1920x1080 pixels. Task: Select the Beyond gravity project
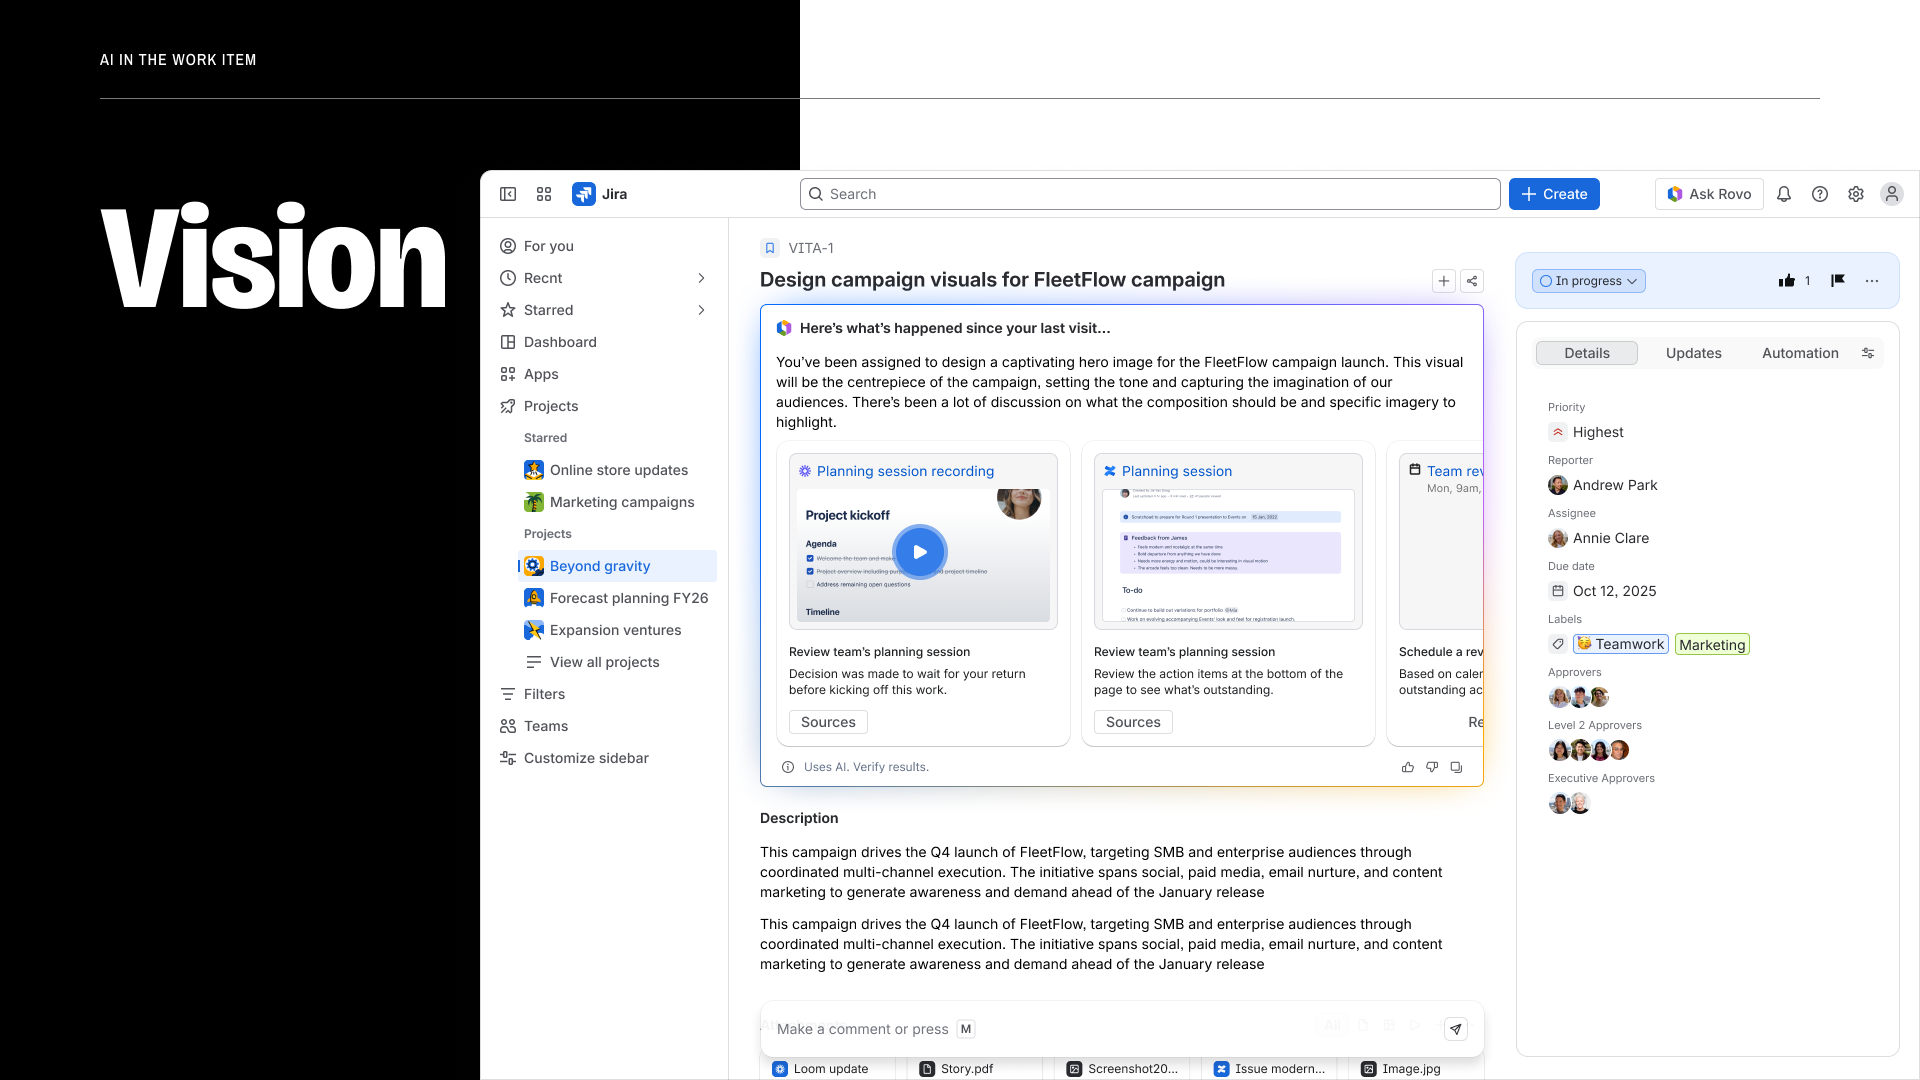click(x=617, y=566)
